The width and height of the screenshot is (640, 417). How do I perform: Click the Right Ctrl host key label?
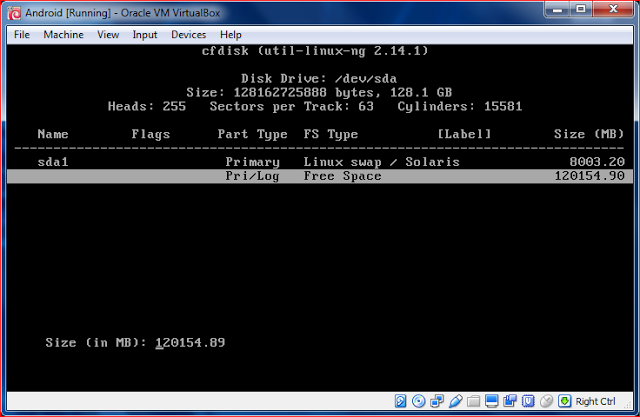point(595,401)
